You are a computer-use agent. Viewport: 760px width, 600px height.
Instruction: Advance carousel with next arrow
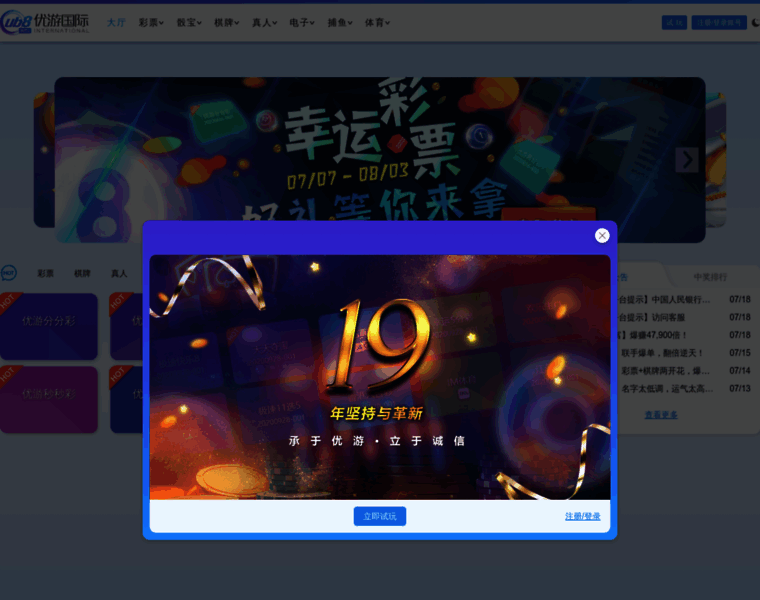coord(687,160)
